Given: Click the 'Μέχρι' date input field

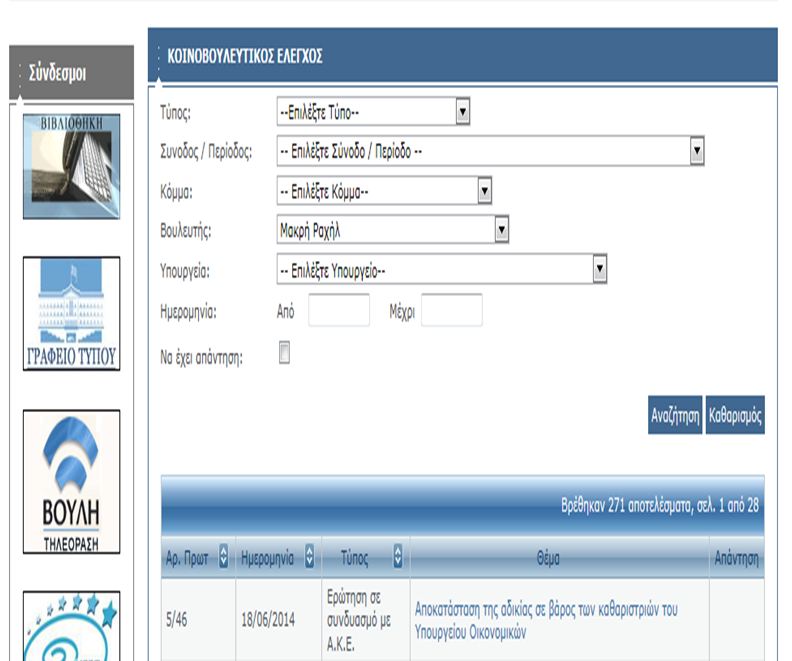Looking at the screenshot, I should (x=451, y=311).
